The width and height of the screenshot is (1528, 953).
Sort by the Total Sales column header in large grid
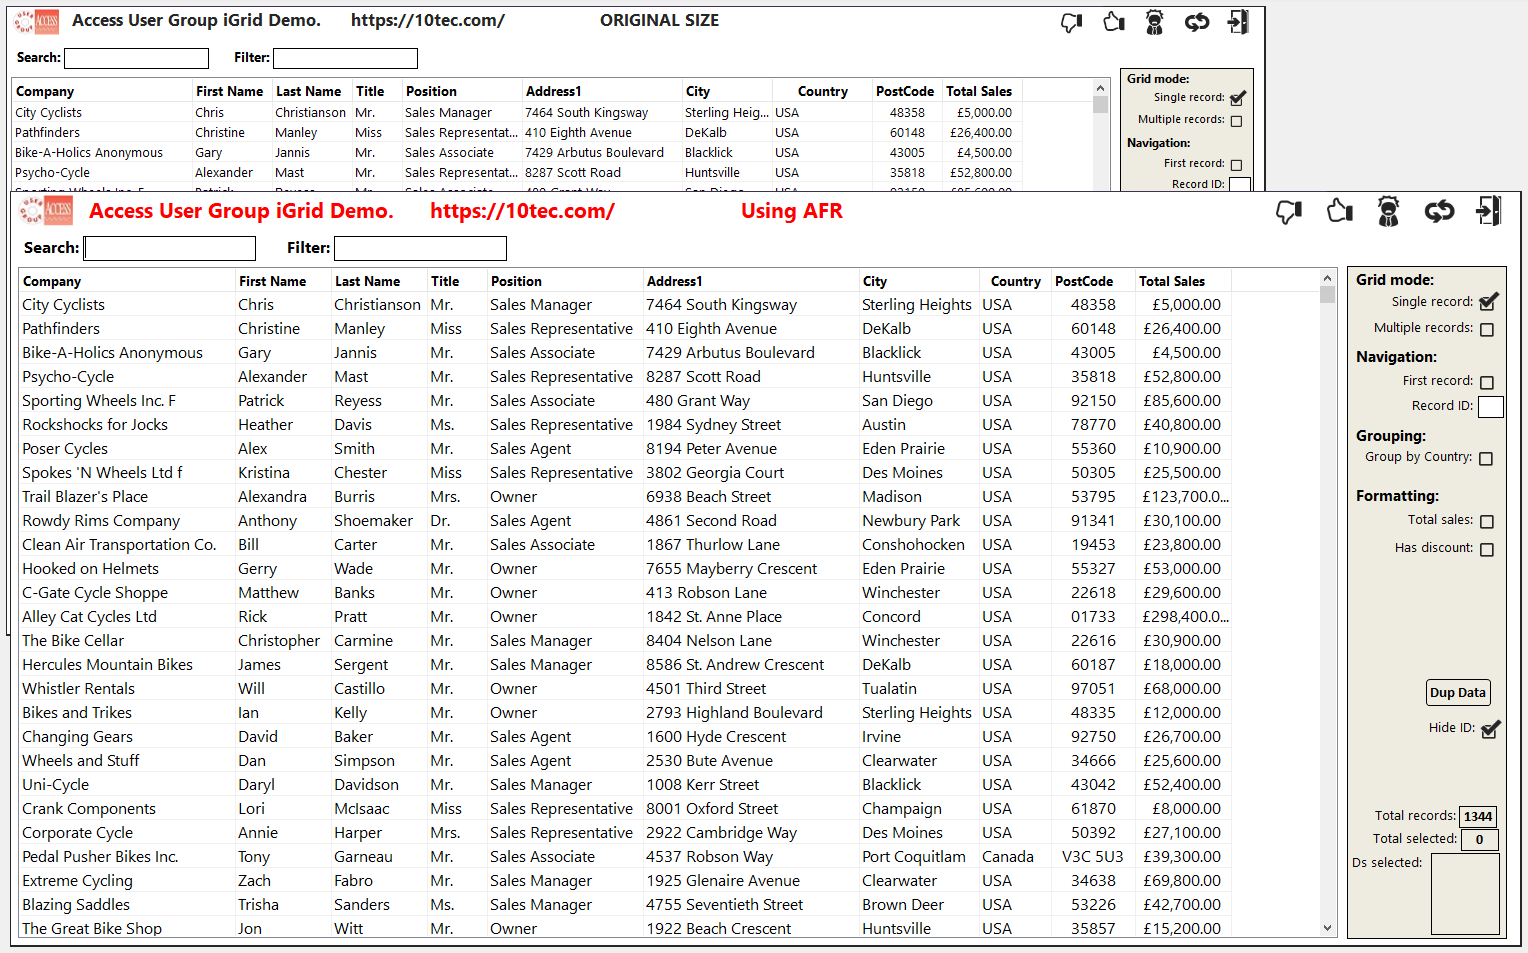(1171, 281)
